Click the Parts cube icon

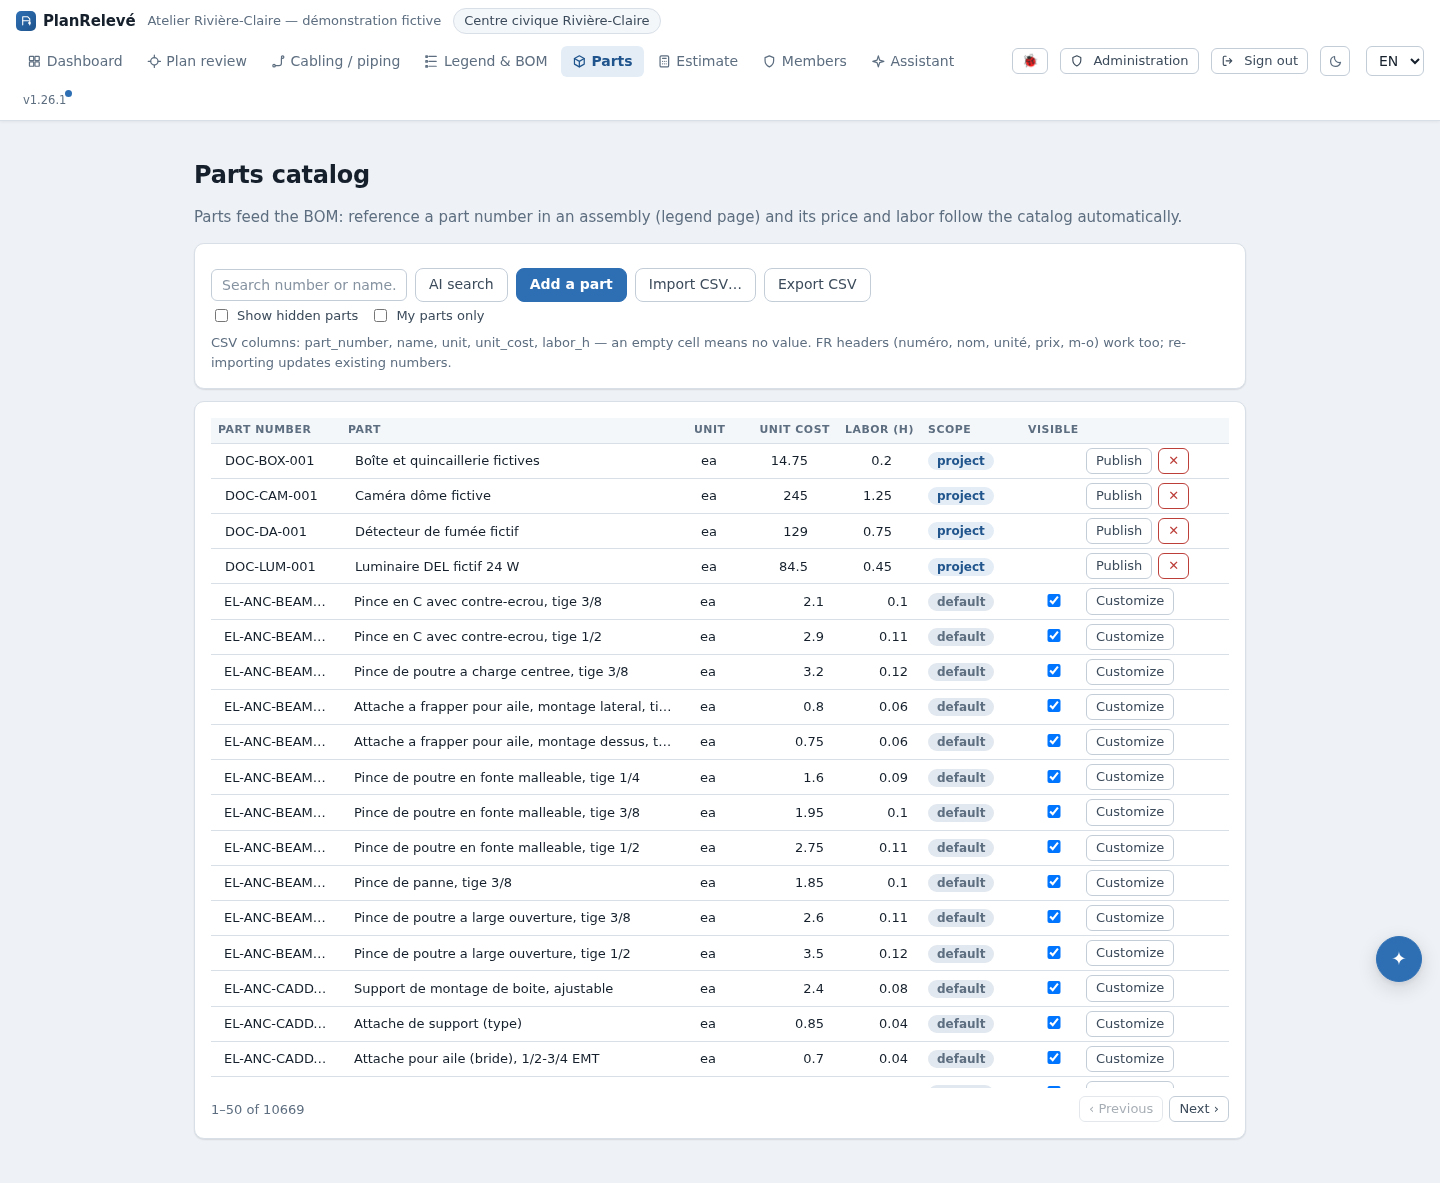(579, 61)
